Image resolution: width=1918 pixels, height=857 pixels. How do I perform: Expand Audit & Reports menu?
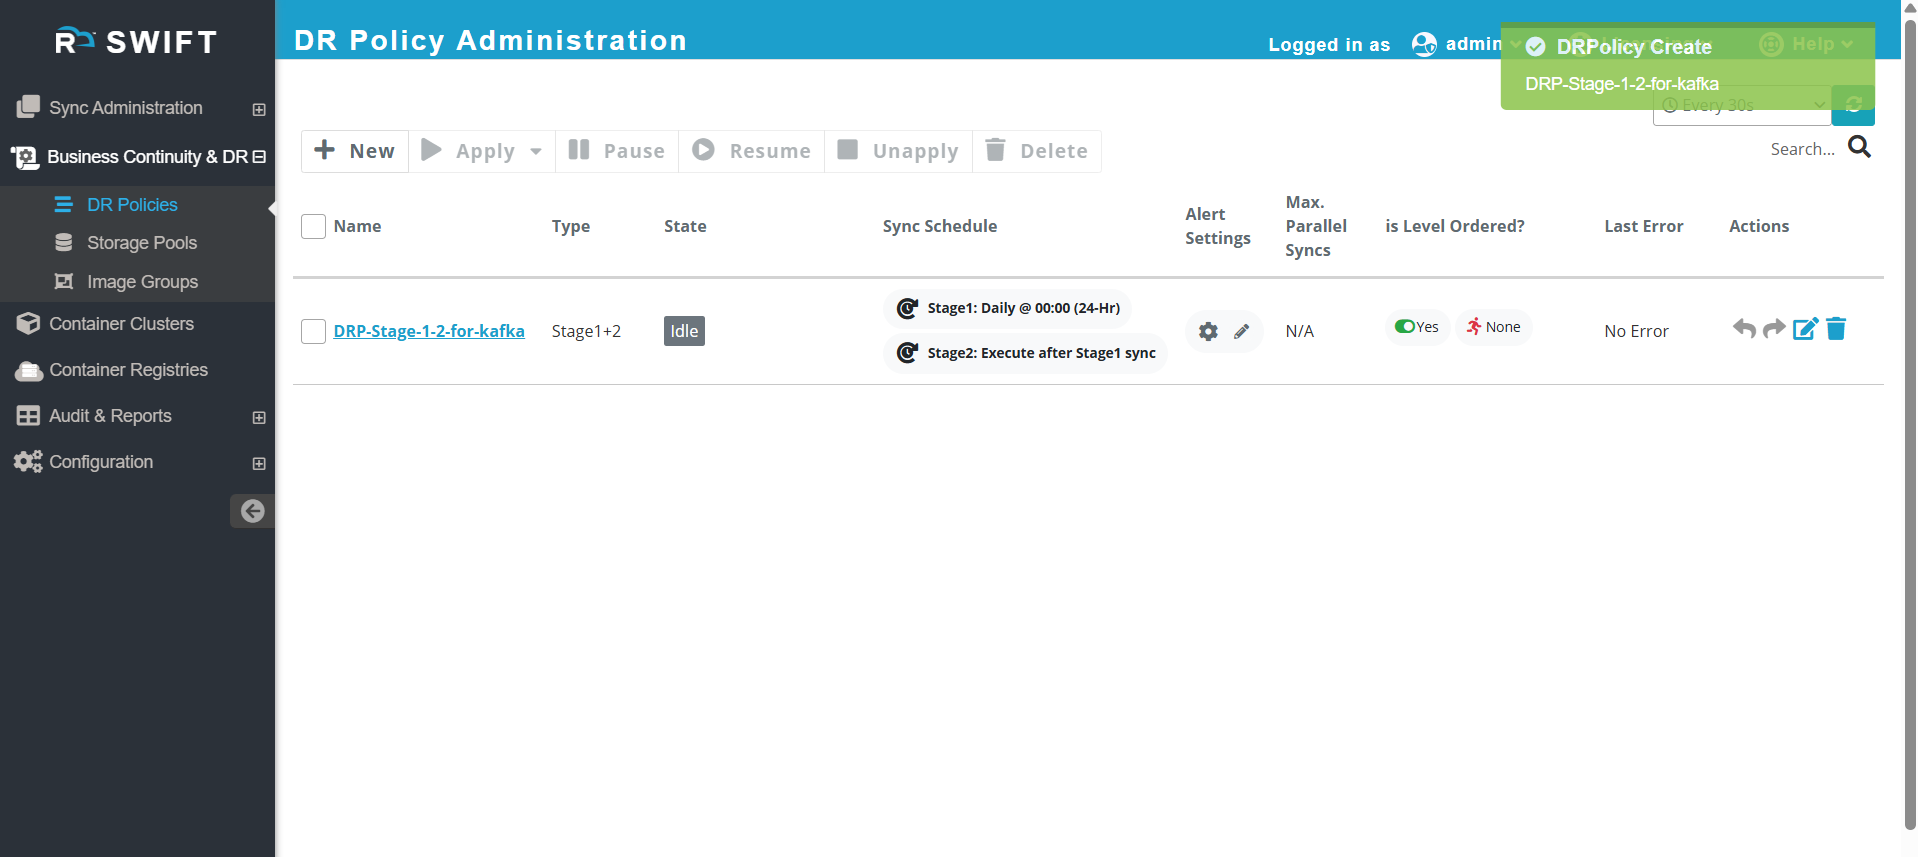tap(259, 417)
